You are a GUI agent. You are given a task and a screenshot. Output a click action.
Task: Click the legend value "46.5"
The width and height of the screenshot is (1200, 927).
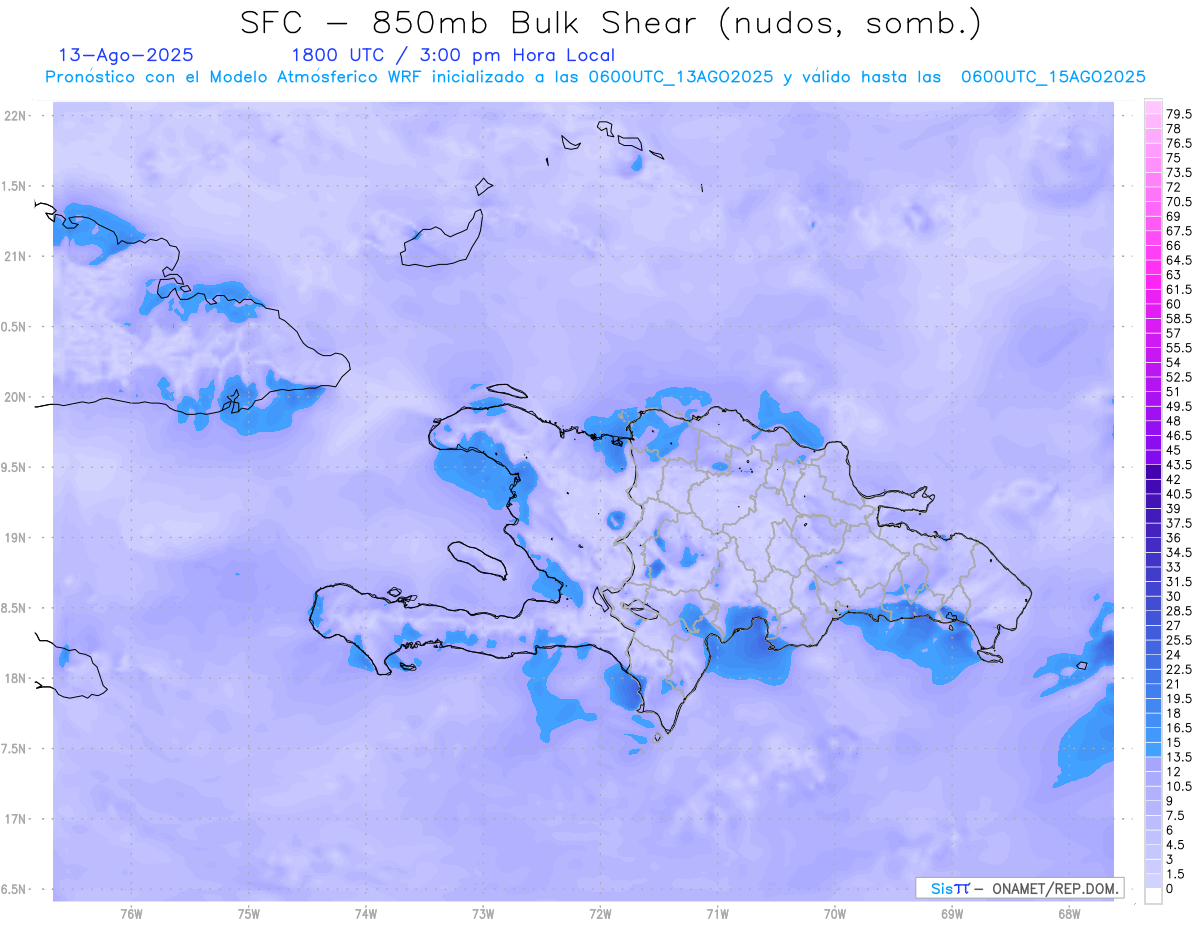tap(1179, 435)
